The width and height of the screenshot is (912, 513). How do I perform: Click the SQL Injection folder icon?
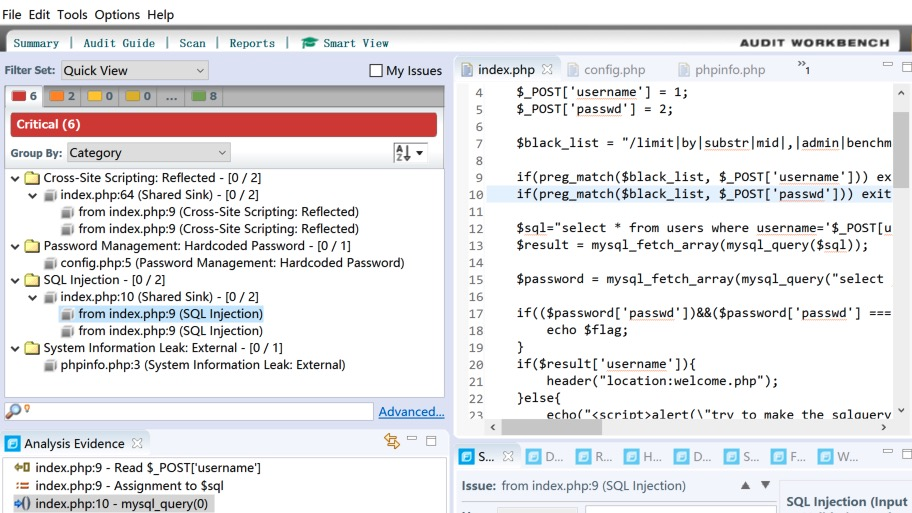32,280
